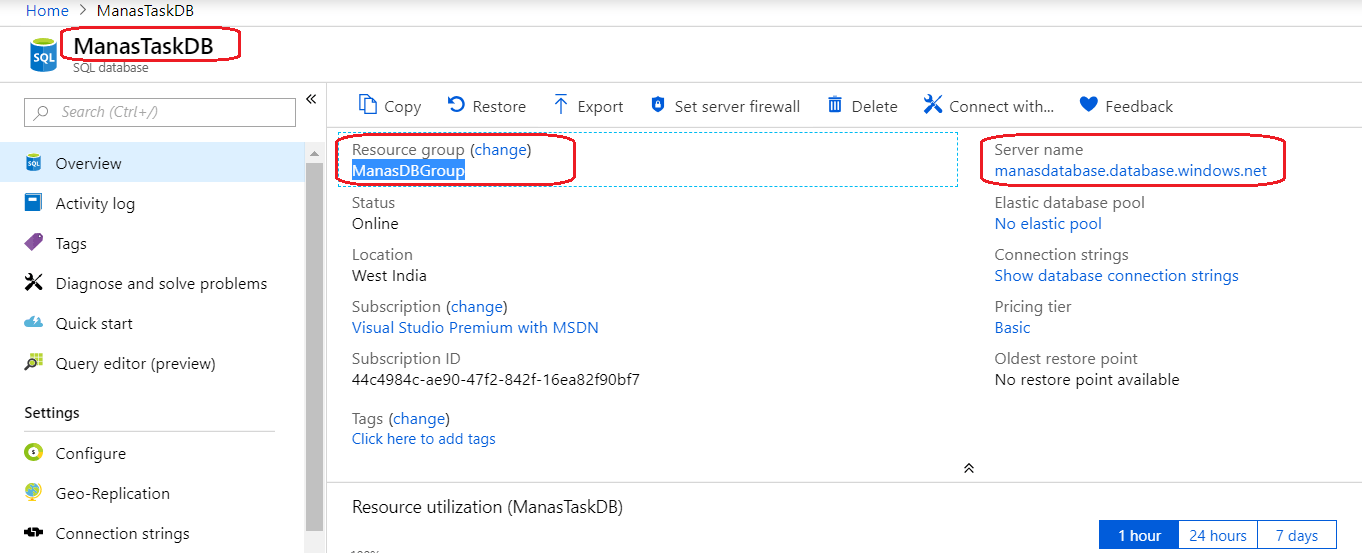Viewport: 1362px width, 553px height.
Task: Click the Online status value
Action: (375, 224)
